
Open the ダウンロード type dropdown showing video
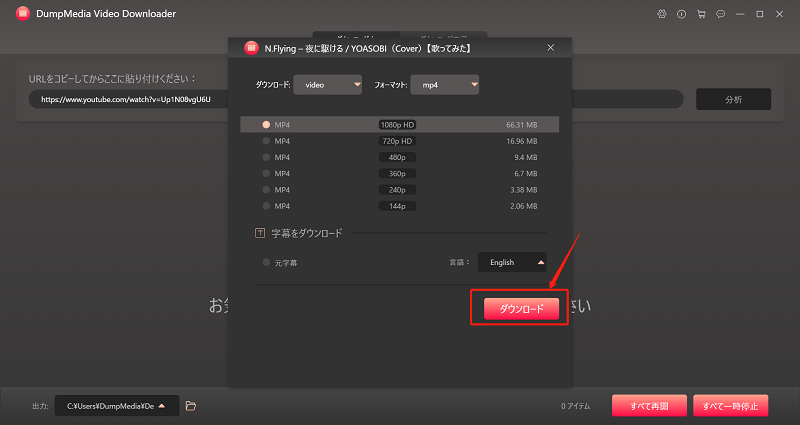(328, 85)
